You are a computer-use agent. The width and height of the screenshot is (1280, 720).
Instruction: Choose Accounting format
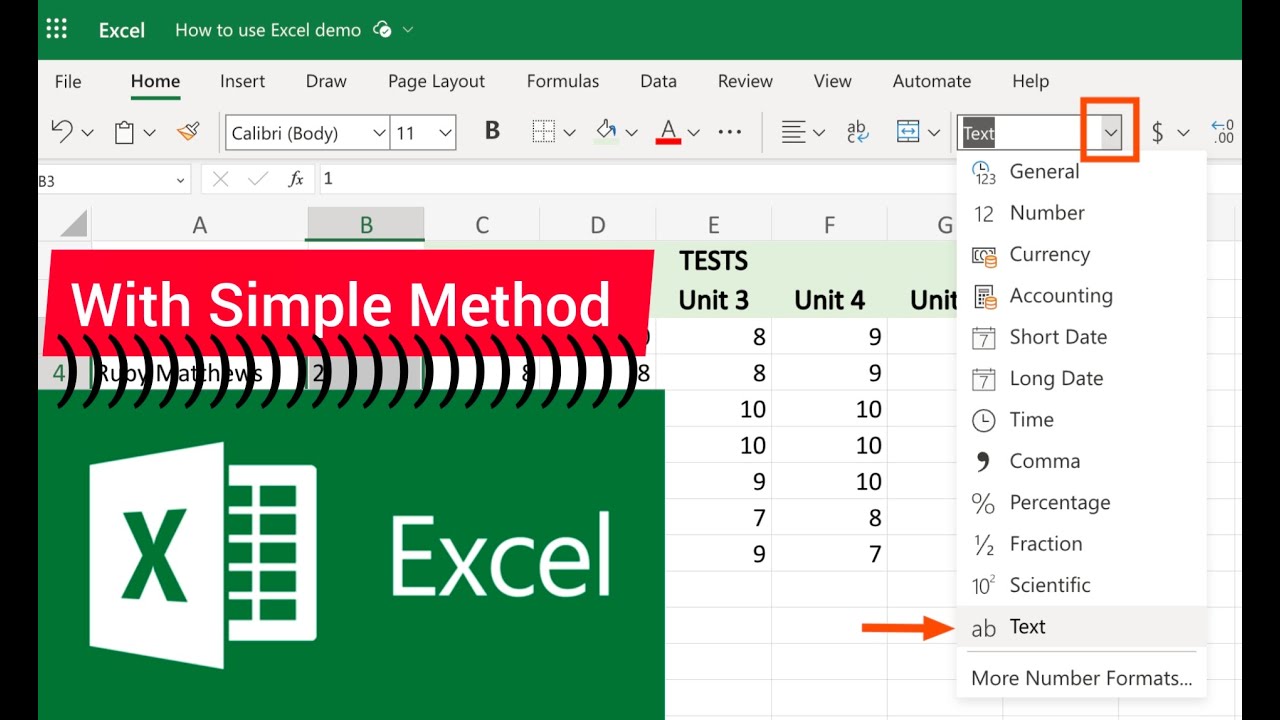click(1082, 296)
